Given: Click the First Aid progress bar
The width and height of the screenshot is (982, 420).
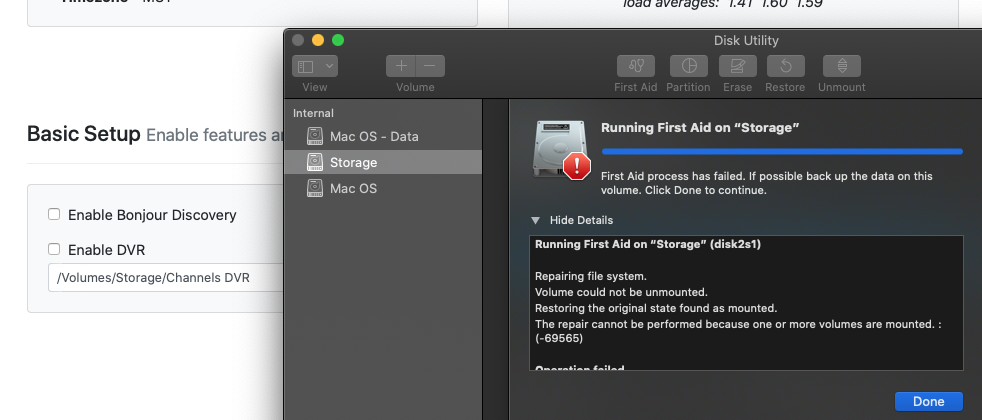Looking at the screenshot, I should 781,152.
